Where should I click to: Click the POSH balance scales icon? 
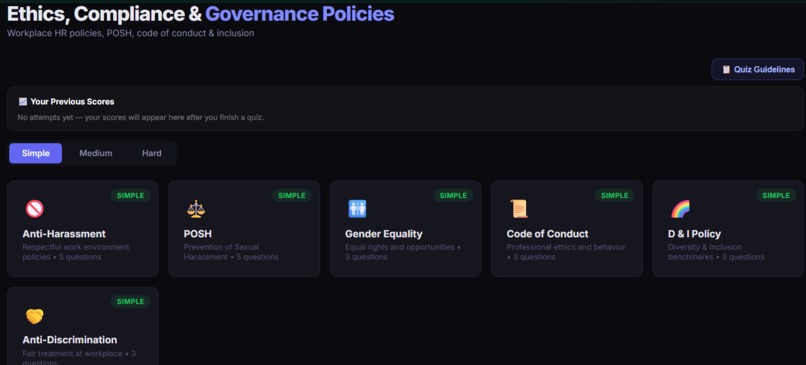(196, 209)
